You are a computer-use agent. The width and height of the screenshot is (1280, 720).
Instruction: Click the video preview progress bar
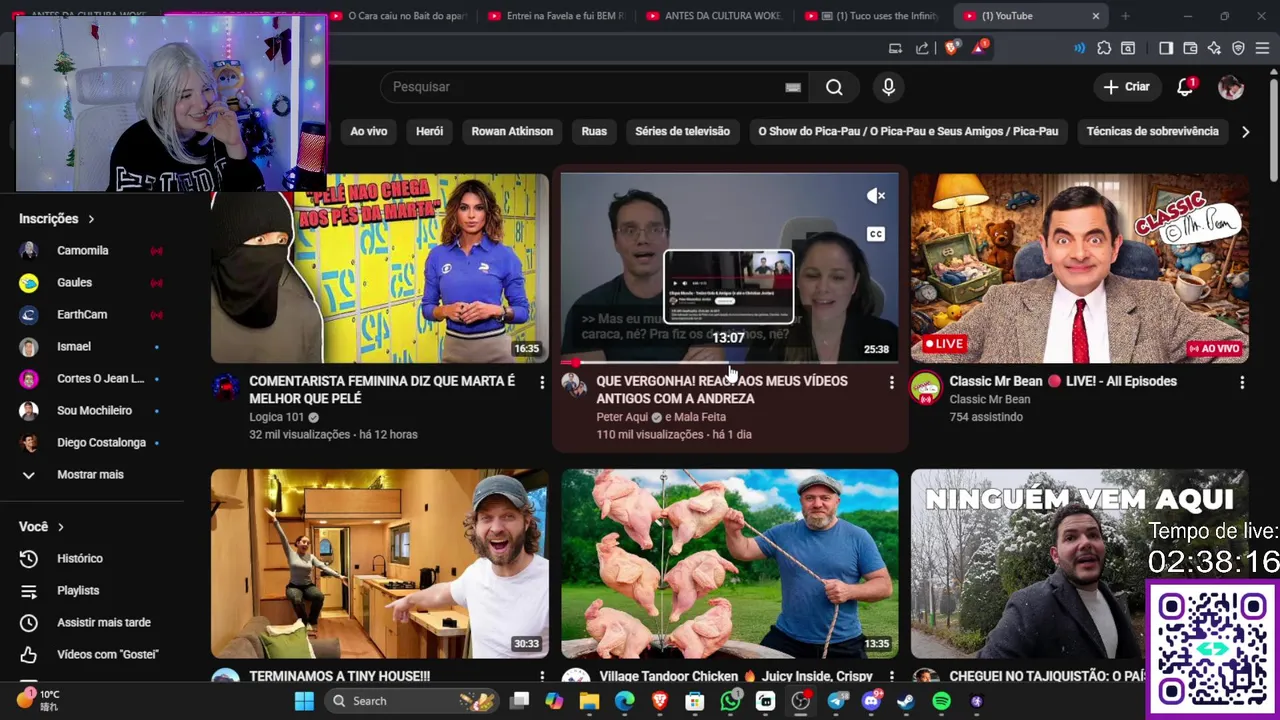coord(729,362)
